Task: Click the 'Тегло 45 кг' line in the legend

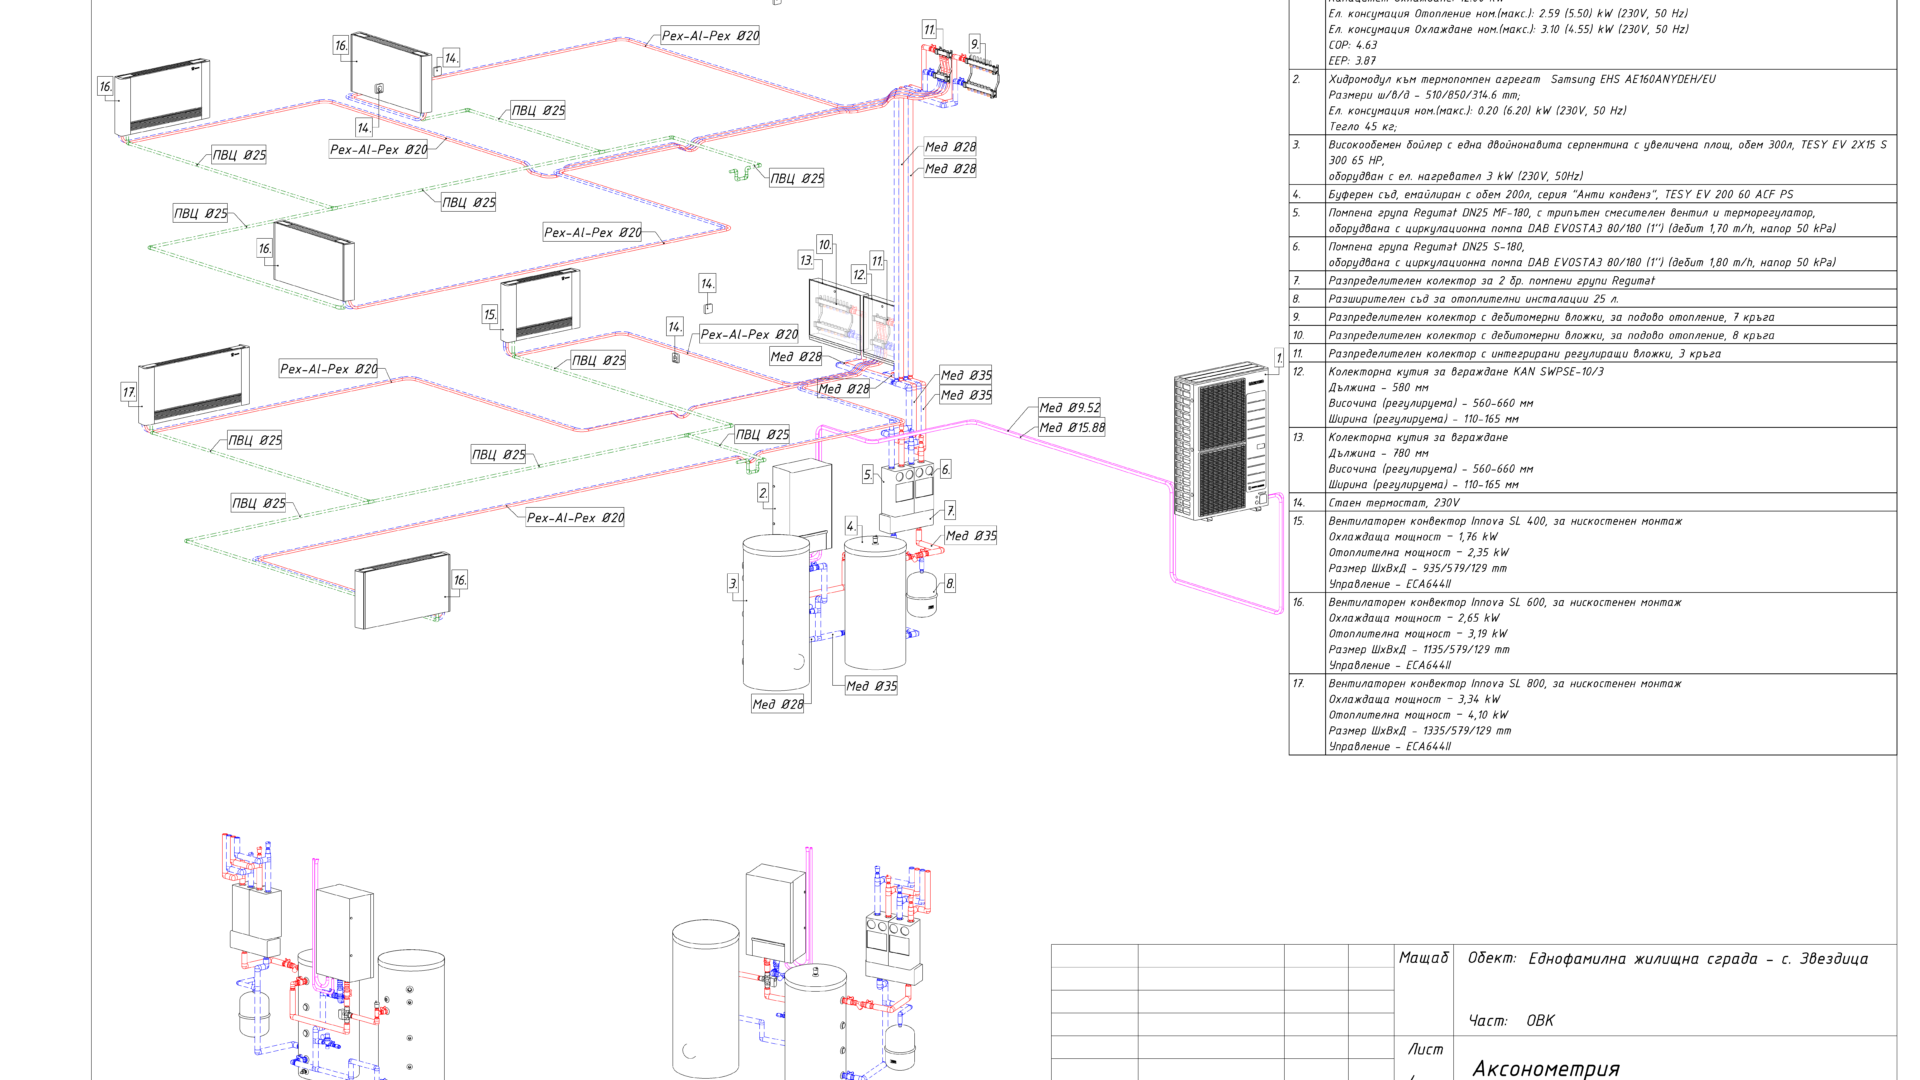Action: point(1362,127)
